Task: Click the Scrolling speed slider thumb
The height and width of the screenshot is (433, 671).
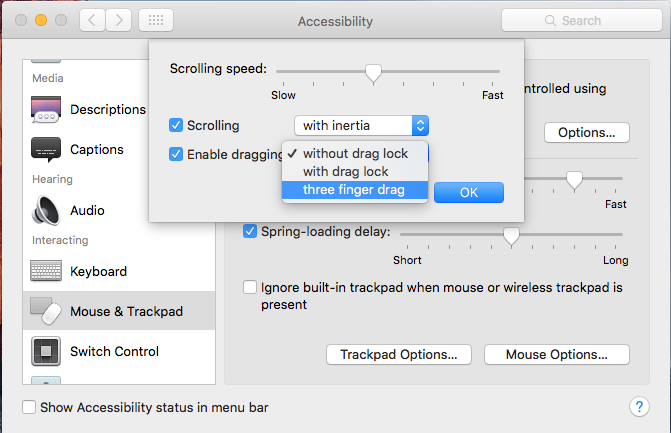Action: coord(374,73)
